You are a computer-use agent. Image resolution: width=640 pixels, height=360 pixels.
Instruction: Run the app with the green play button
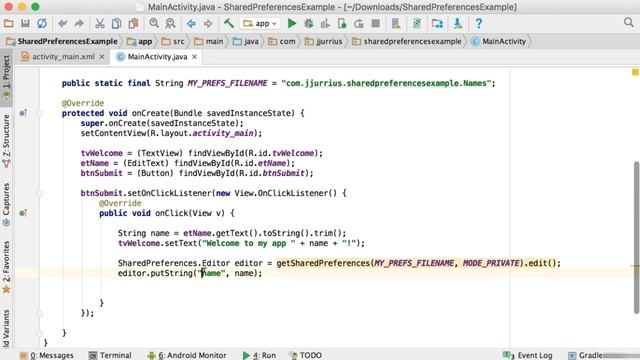point(292,23)
